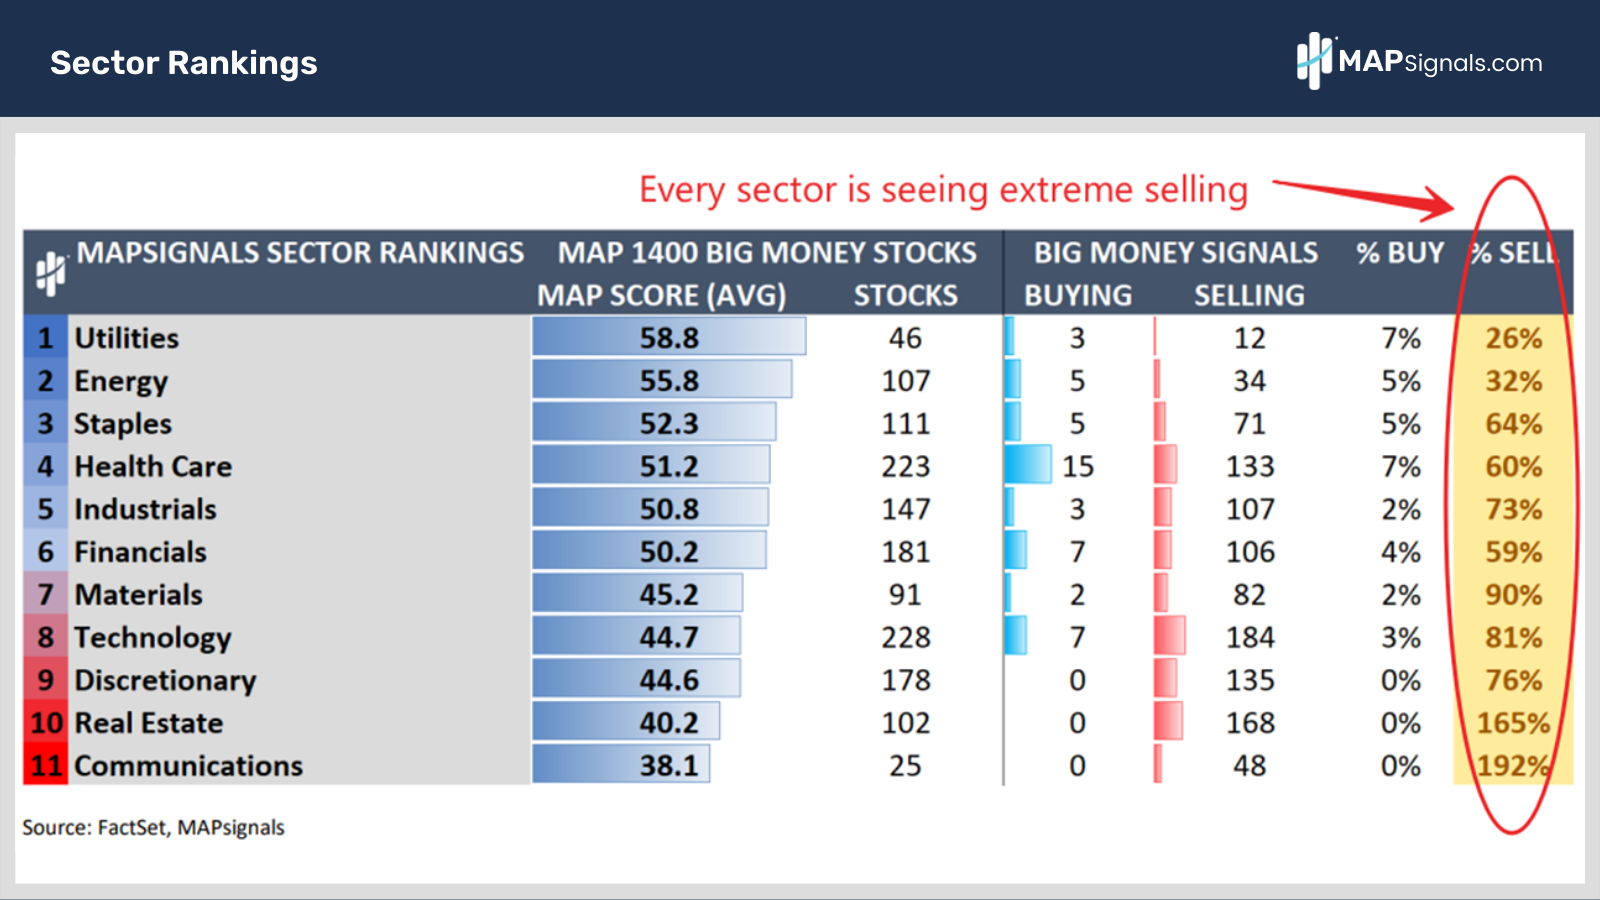The height and width of the screenshot is (900, 1600).
Task: Click the Industrials MAP score 50.8
Action: click(669, 509)
